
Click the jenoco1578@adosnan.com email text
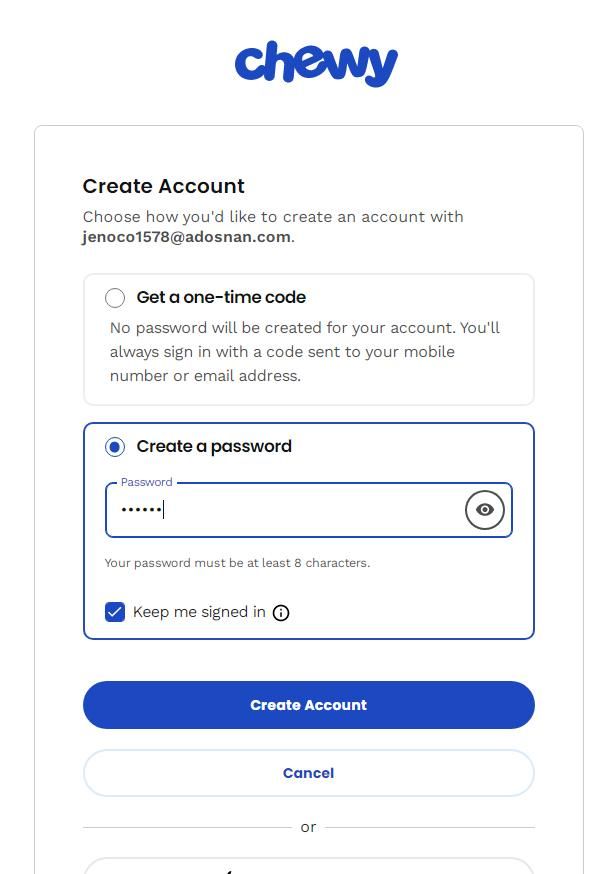(x=186, y=237)
